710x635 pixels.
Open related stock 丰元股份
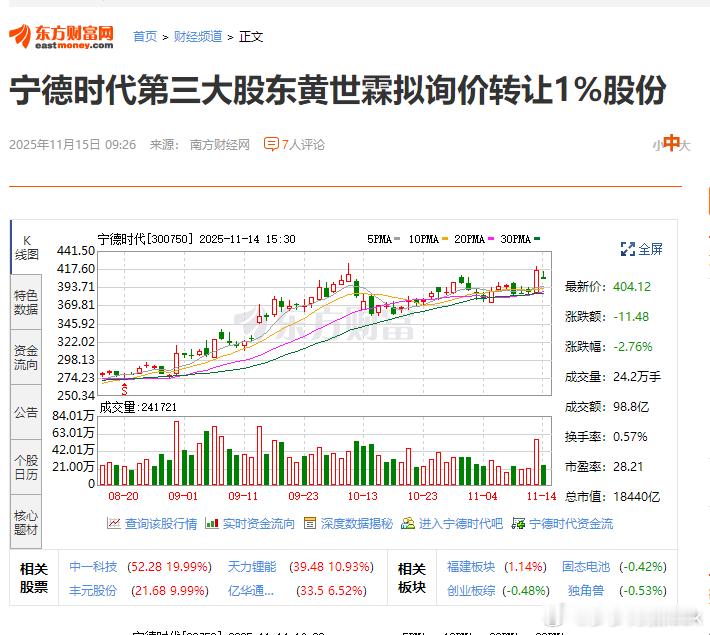tap(93, 591)
